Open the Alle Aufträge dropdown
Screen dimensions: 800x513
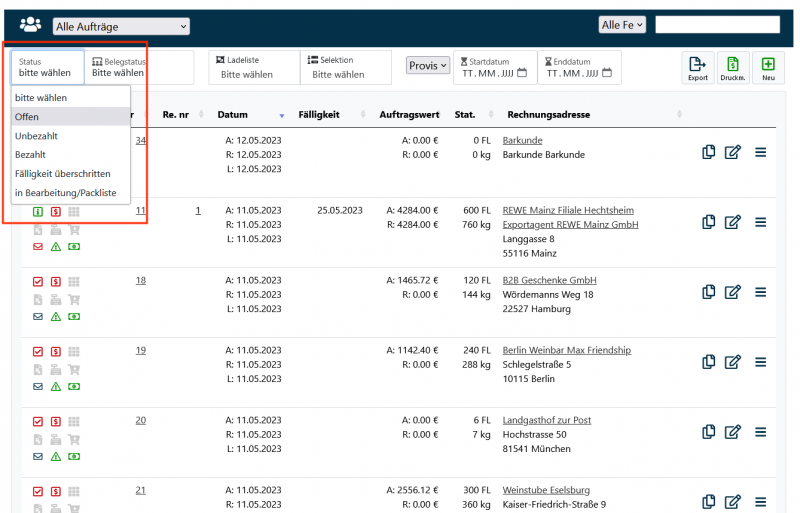[121, 26]
